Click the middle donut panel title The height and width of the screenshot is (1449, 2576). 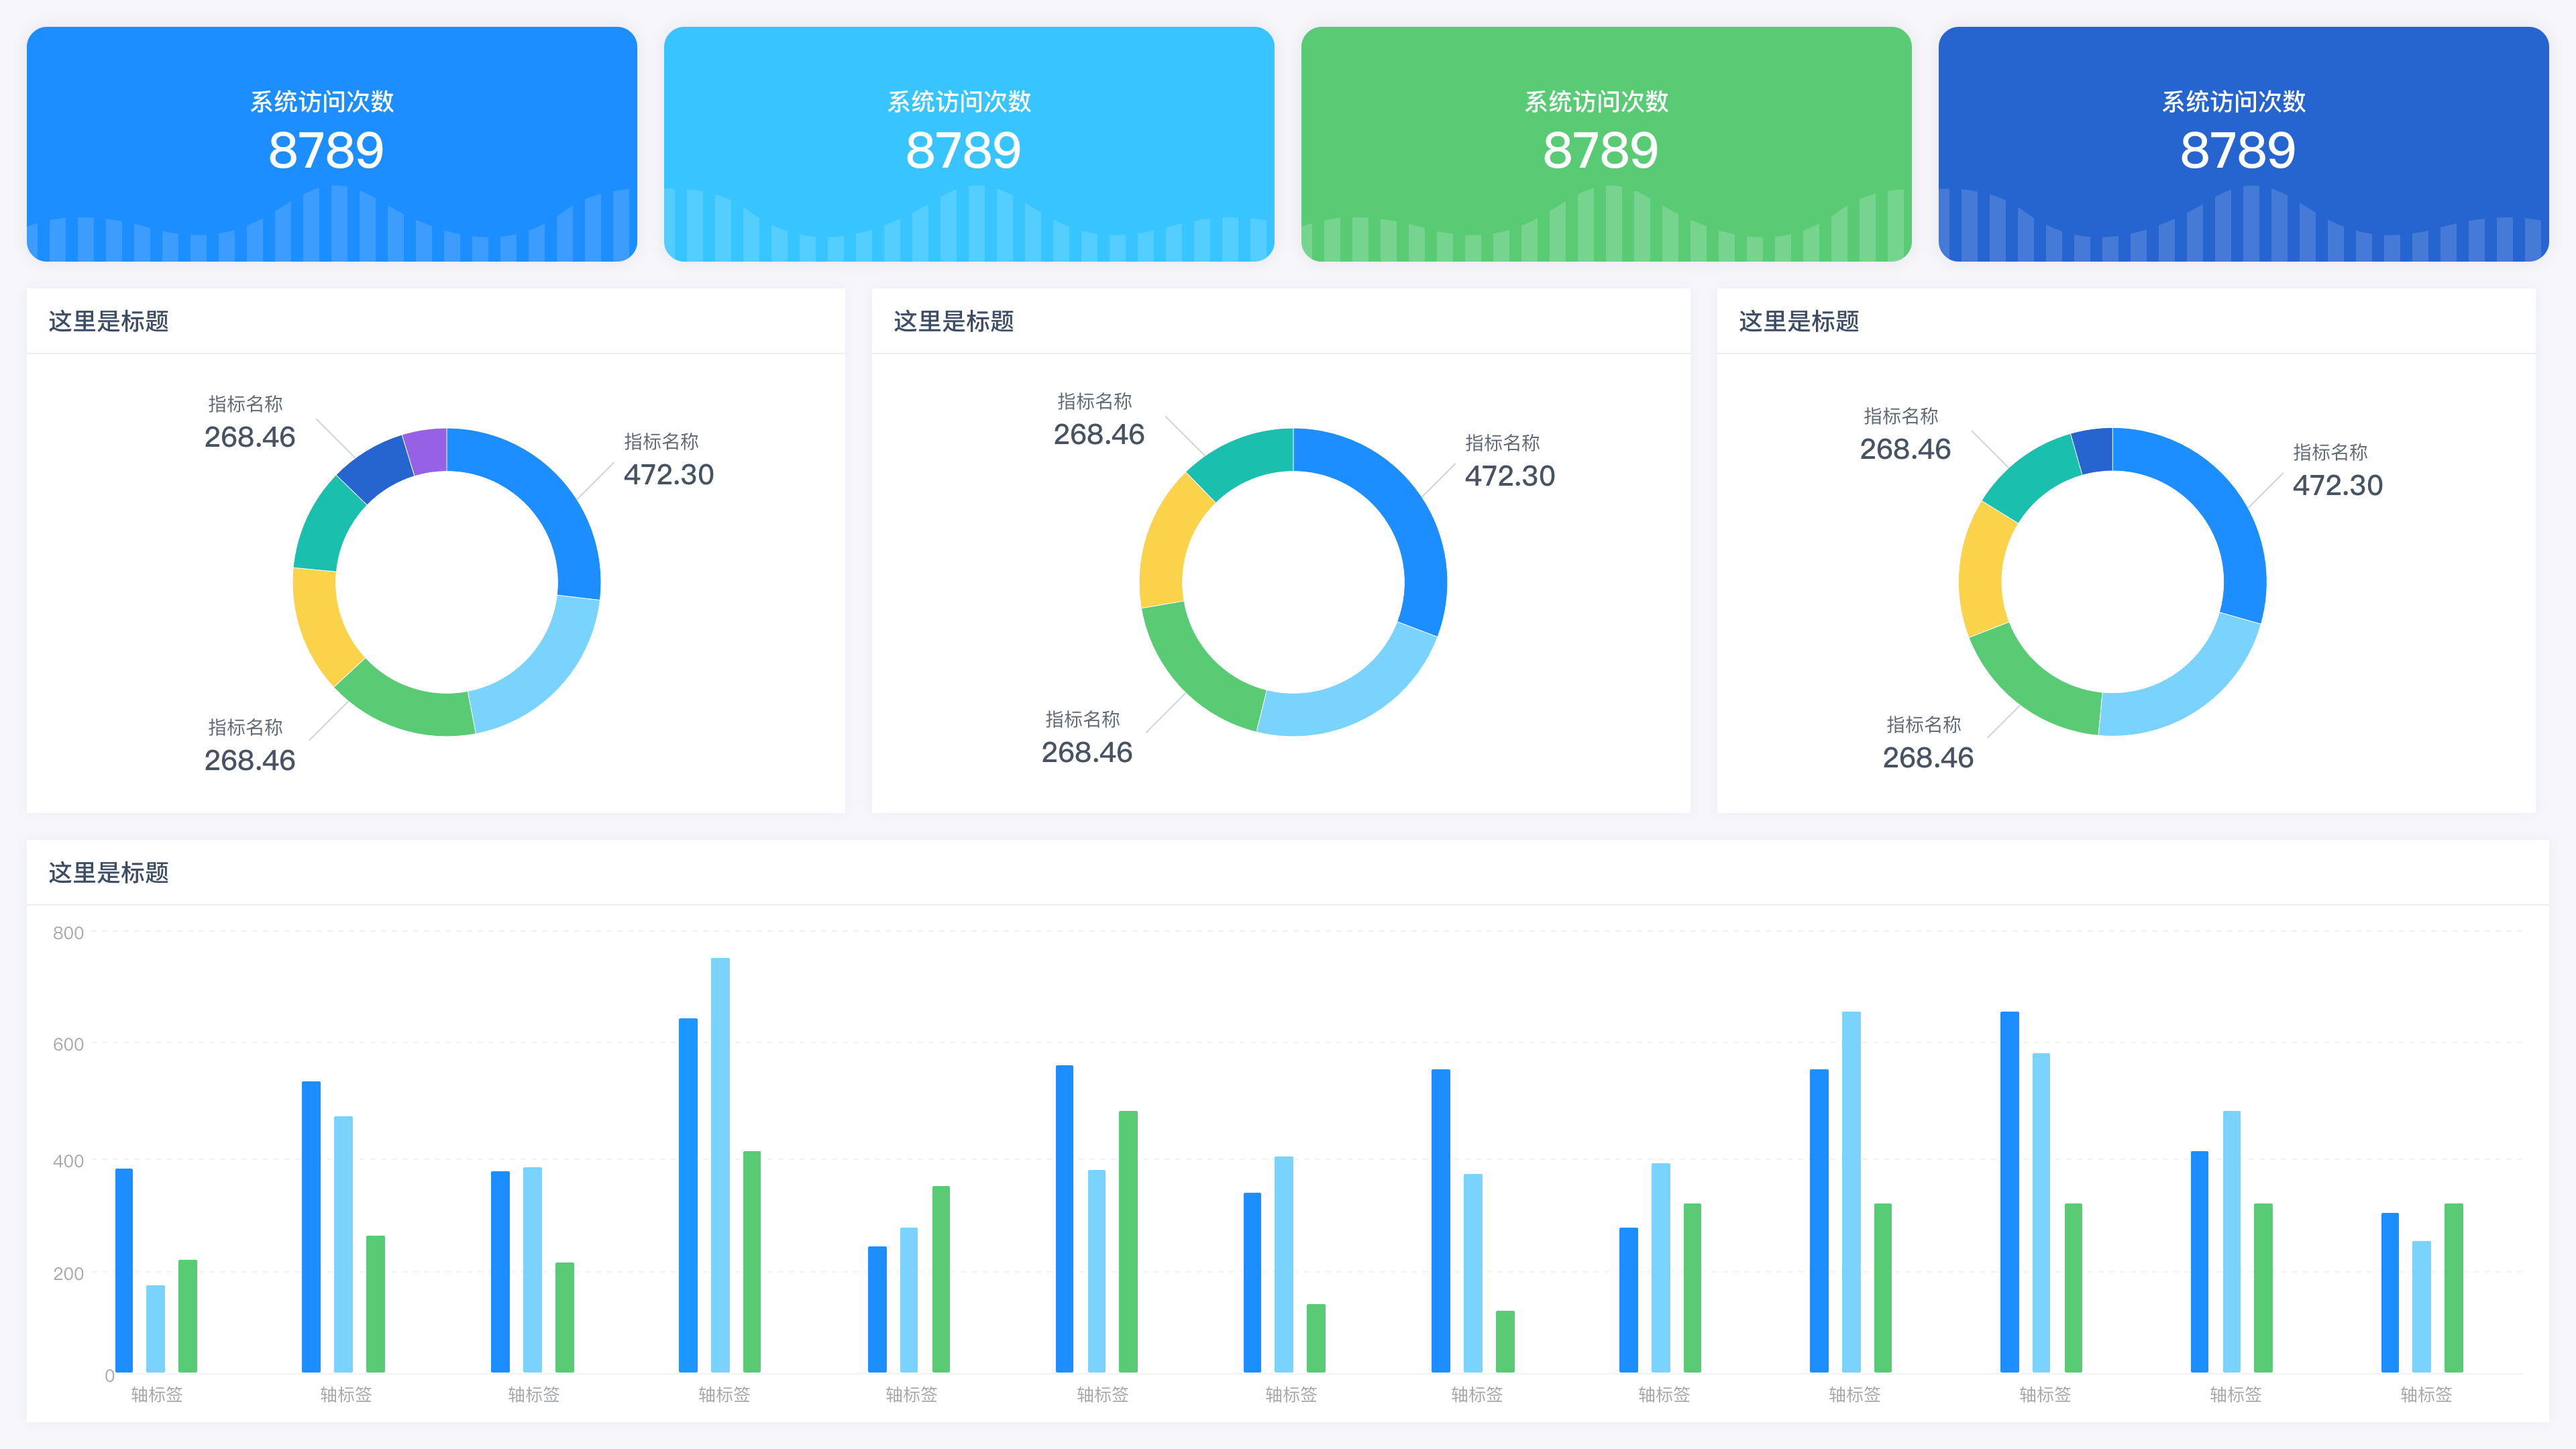[x=953, y=321]
